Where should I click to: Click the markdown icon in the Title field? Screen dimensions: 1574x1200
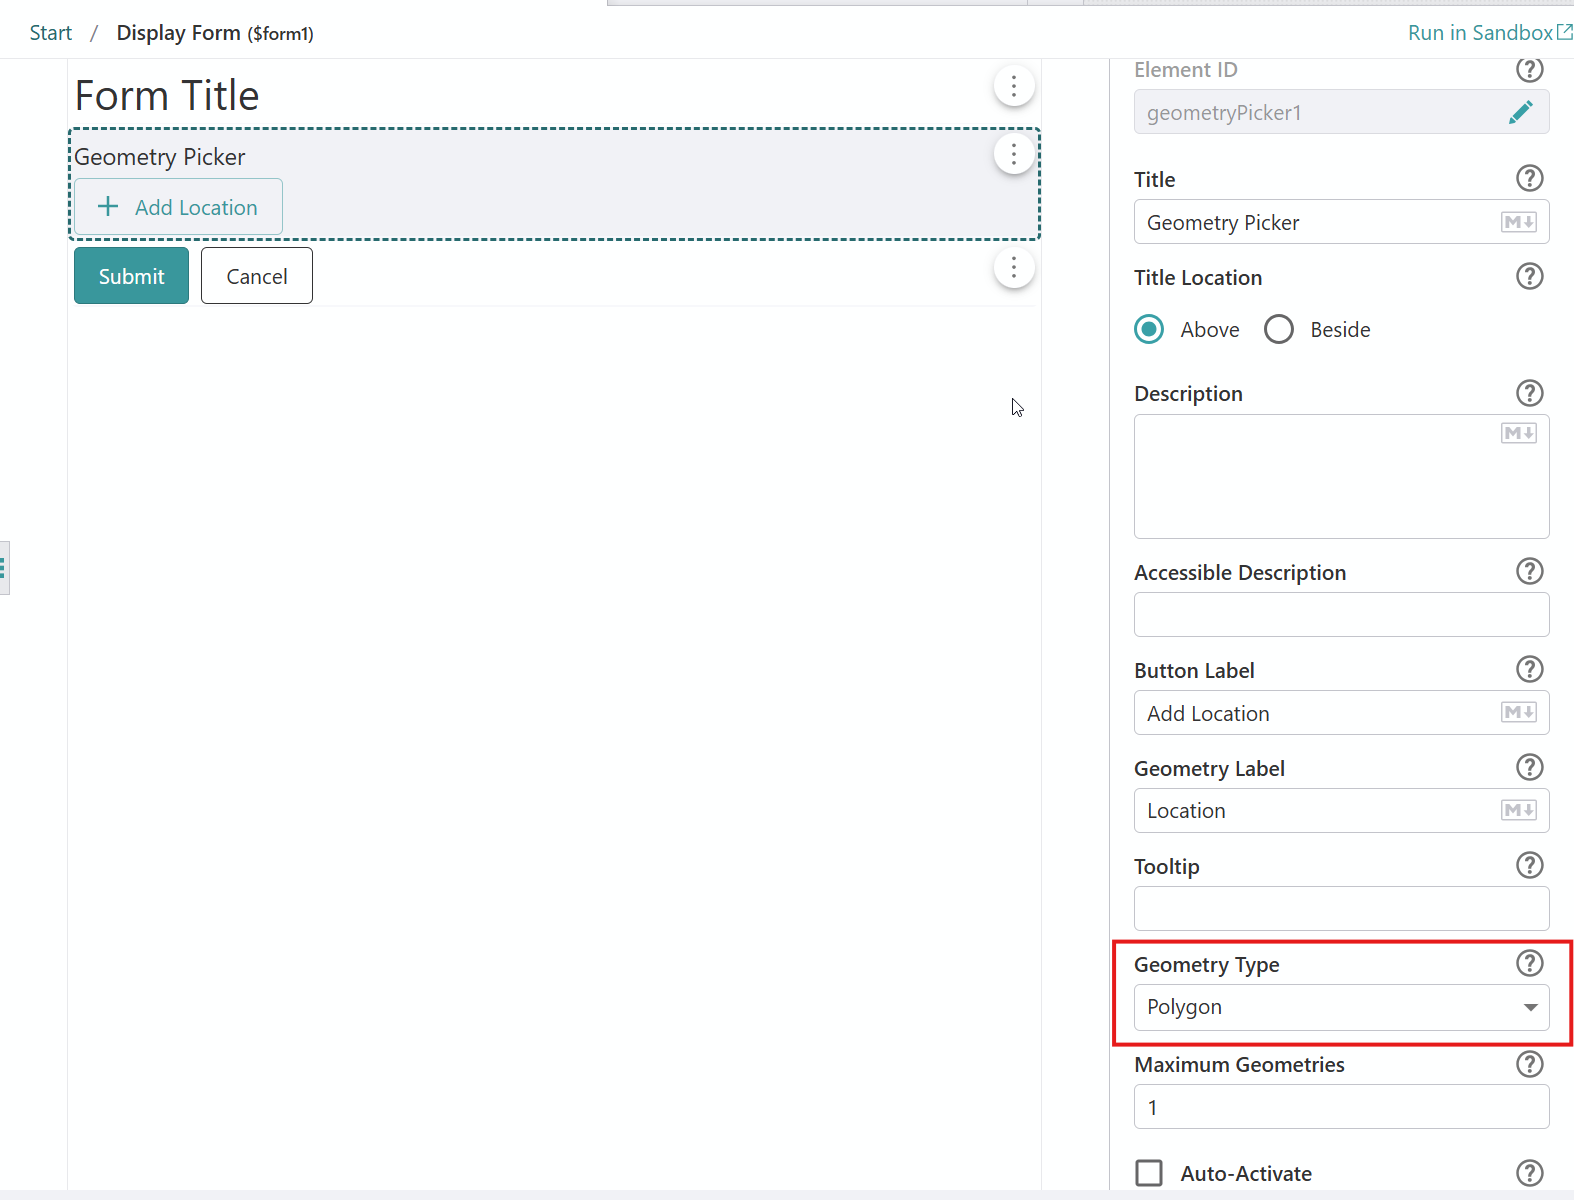tap(1518, 222)
